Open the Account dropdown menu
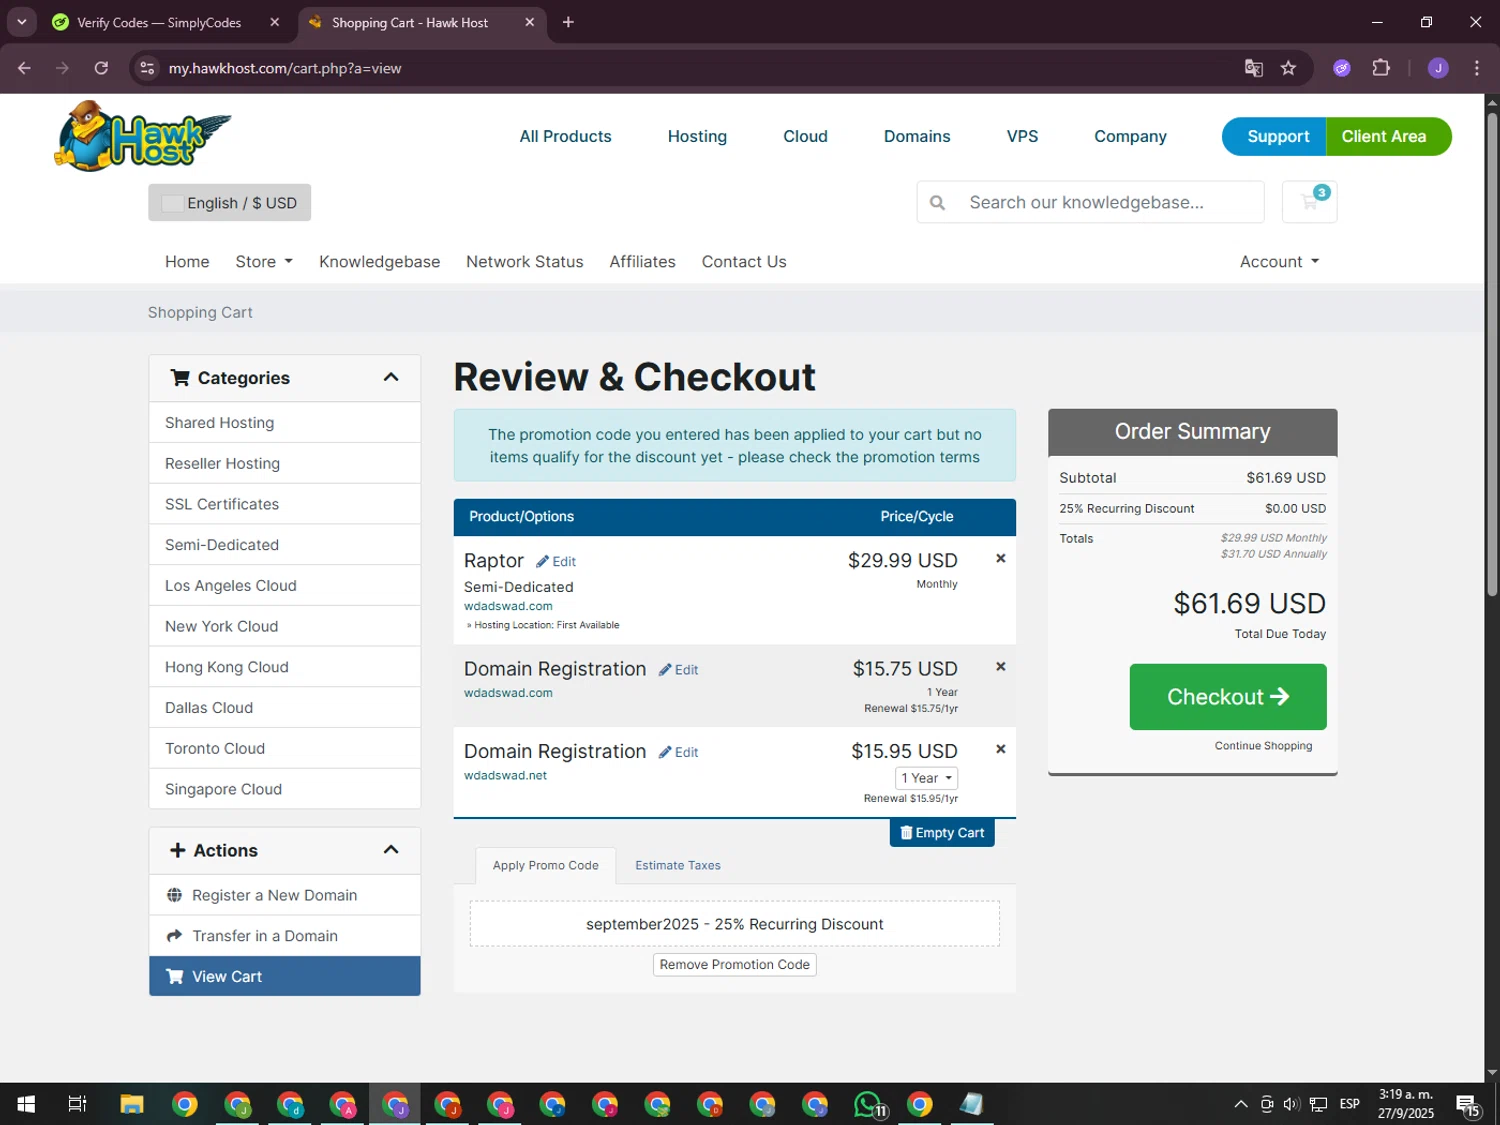 pos(1279,262)
